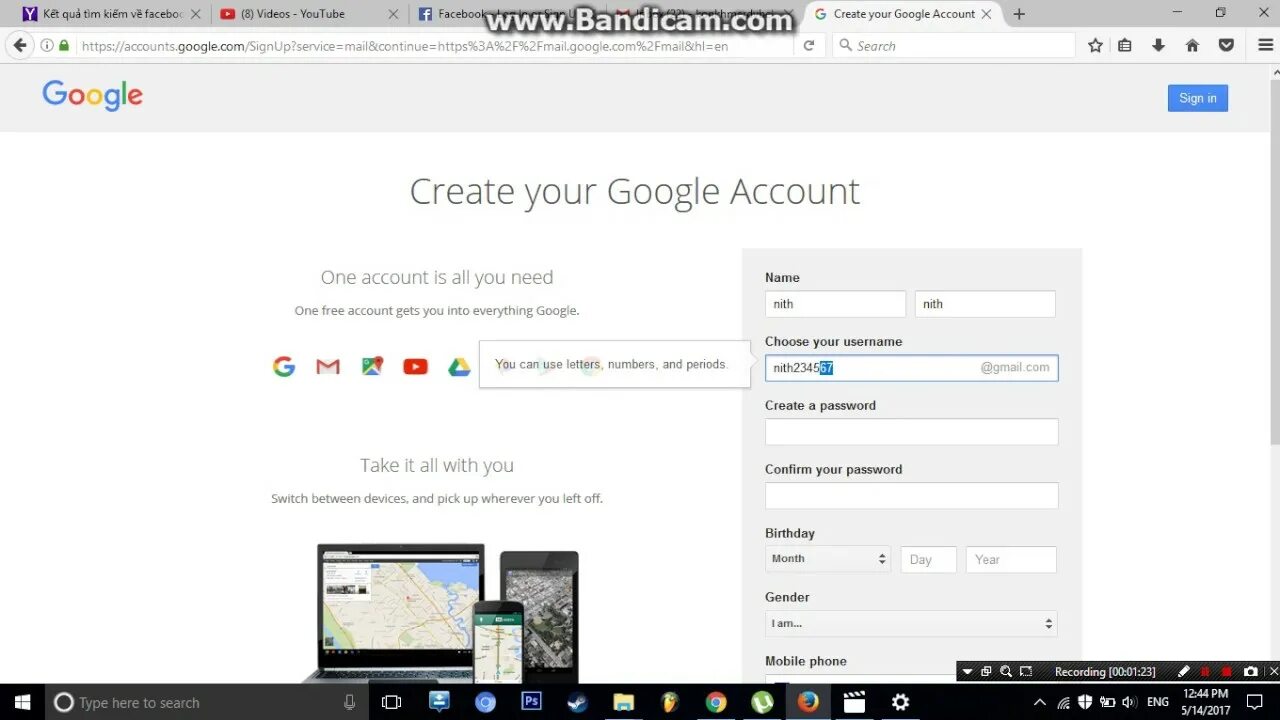Reload the page using the refresh icon
Image resolution: width=1280 pixels, height=720 pixels.
(x=809, y=45)
